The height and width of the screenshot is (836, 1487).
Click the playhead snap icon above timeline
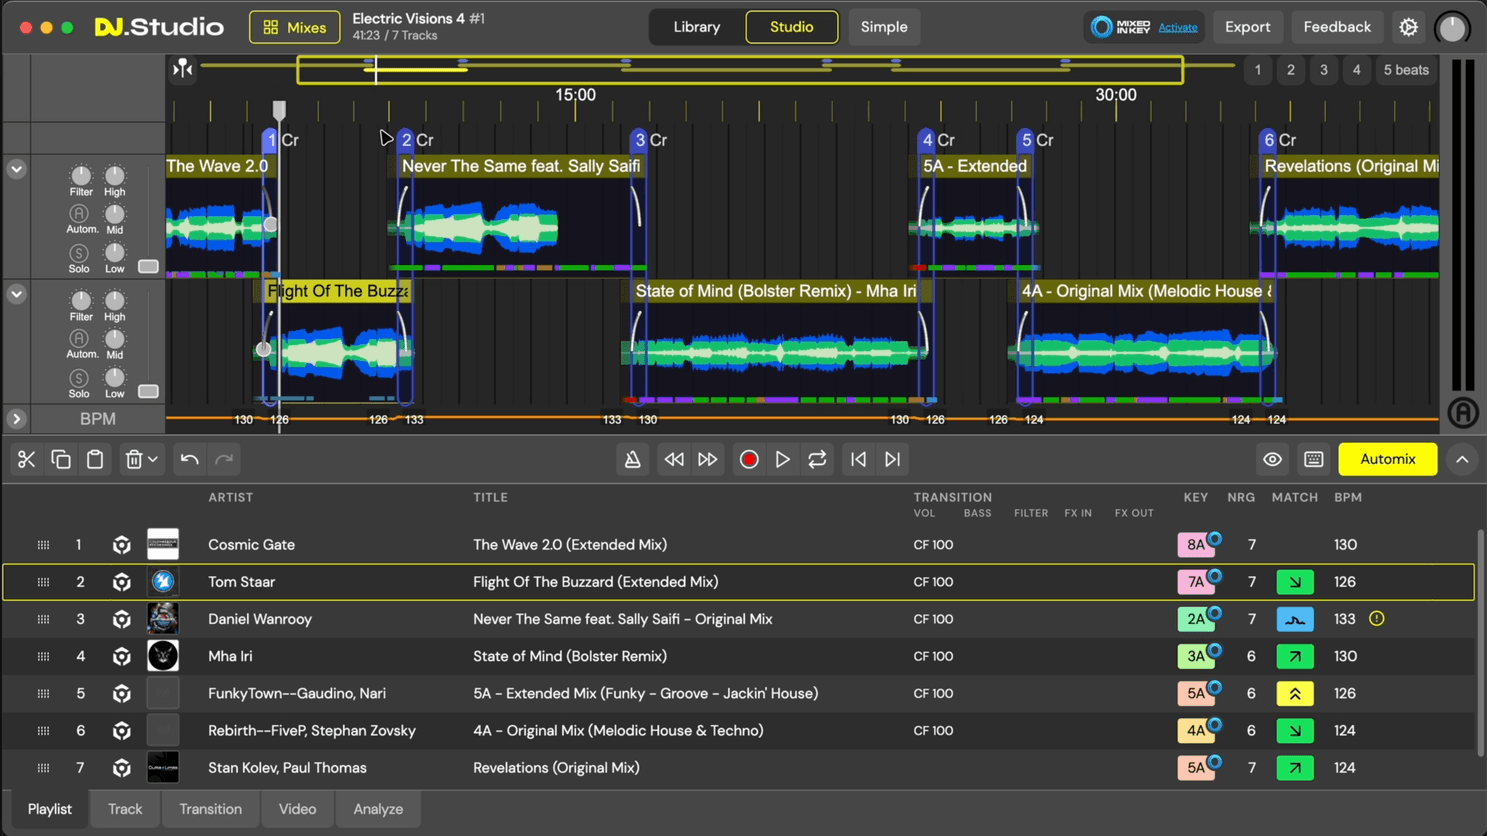tap(183, 69)
